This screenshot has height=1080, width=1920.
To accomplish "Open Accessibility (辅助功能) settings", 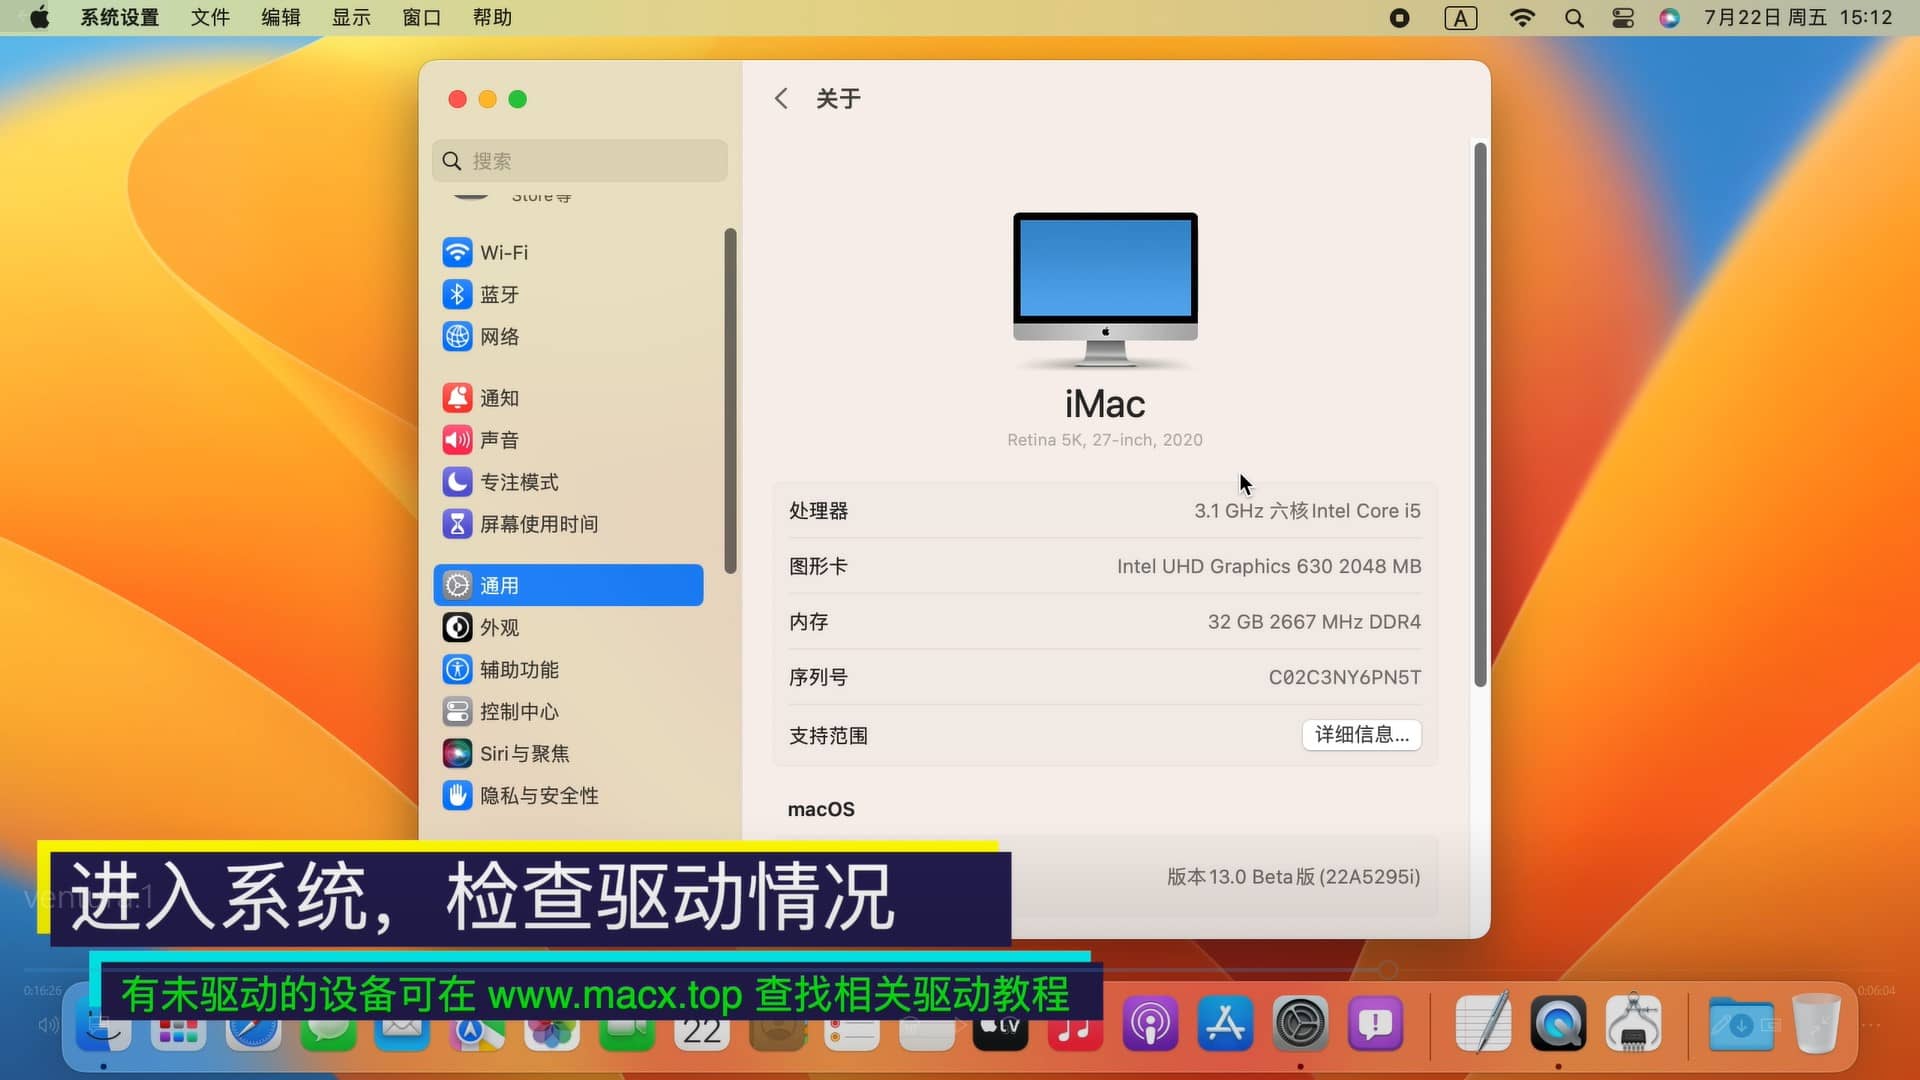I will click(518, 670).
